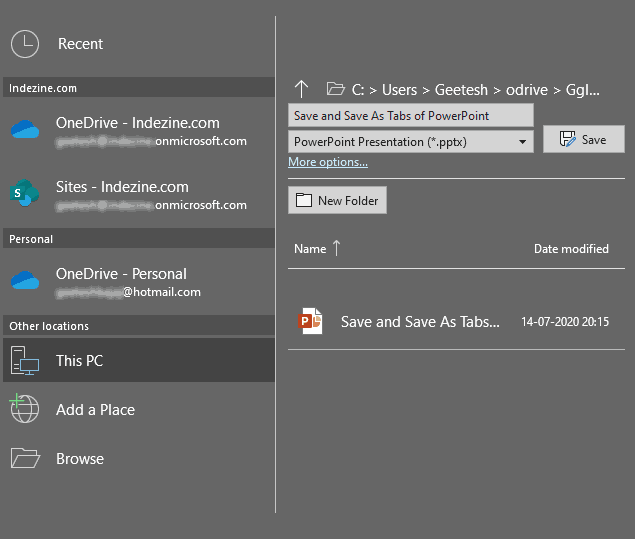Open the More options link

[328, 162]
